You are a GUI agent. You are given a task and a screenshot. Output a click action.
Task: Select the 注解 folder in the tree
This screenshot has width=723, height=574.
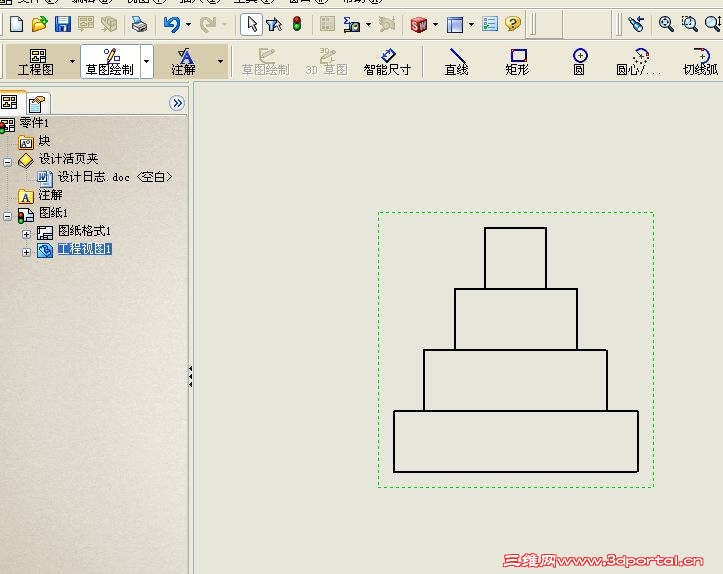coord(50,195)
